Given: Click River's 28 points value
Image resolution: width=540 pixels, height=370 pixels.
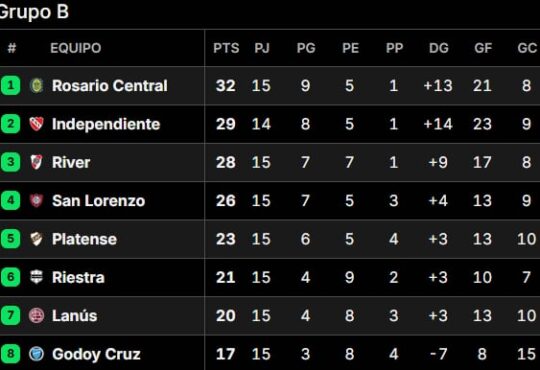Looking at the screenshot, I should (226, 162).
